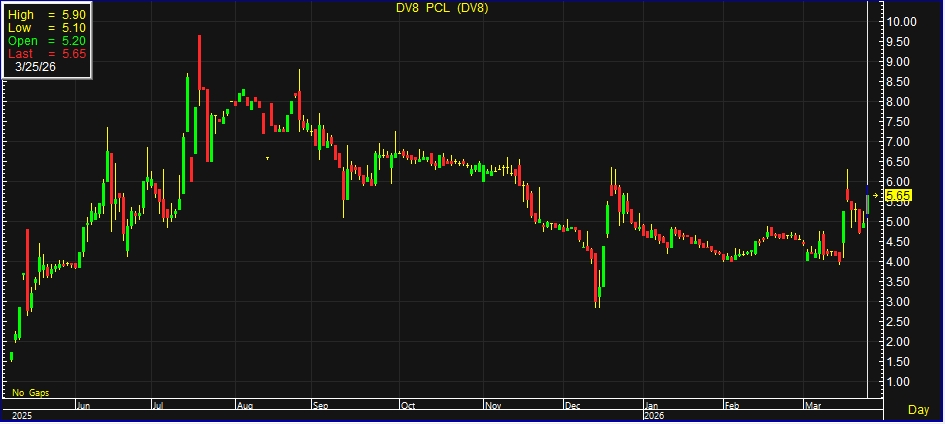Click the 3/25/26 date in info box
This screenshot has height=424, width=945.
(x=36, y=68)
